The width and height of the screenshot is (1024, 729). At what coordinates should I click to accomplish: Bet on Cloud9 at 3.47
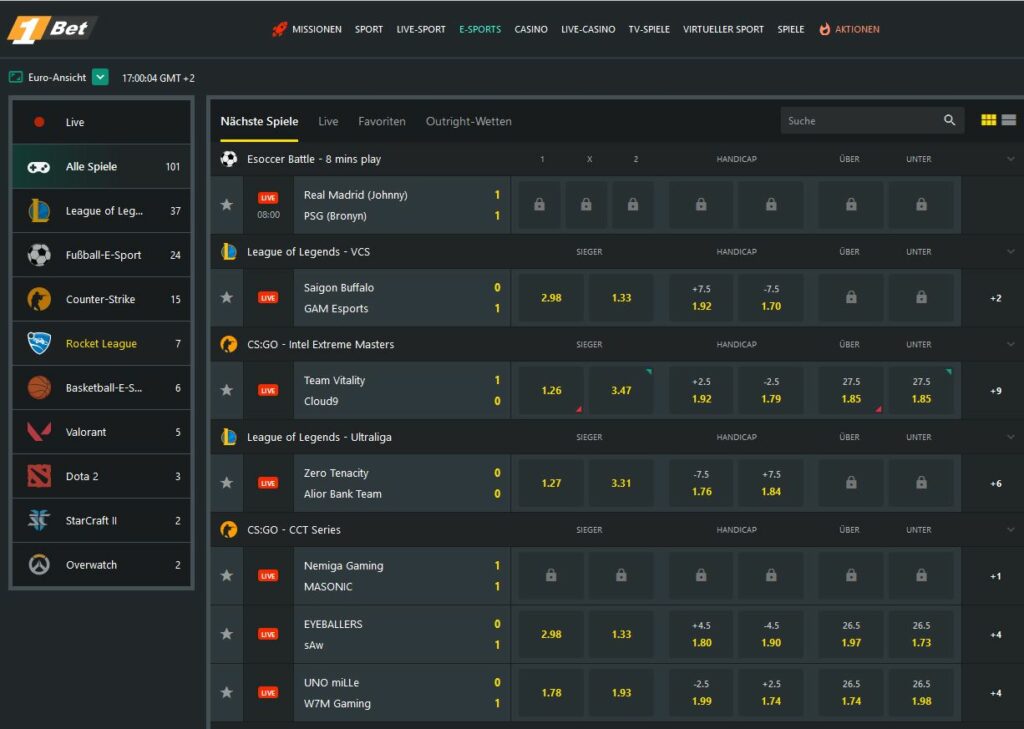(x=621, y=391)
